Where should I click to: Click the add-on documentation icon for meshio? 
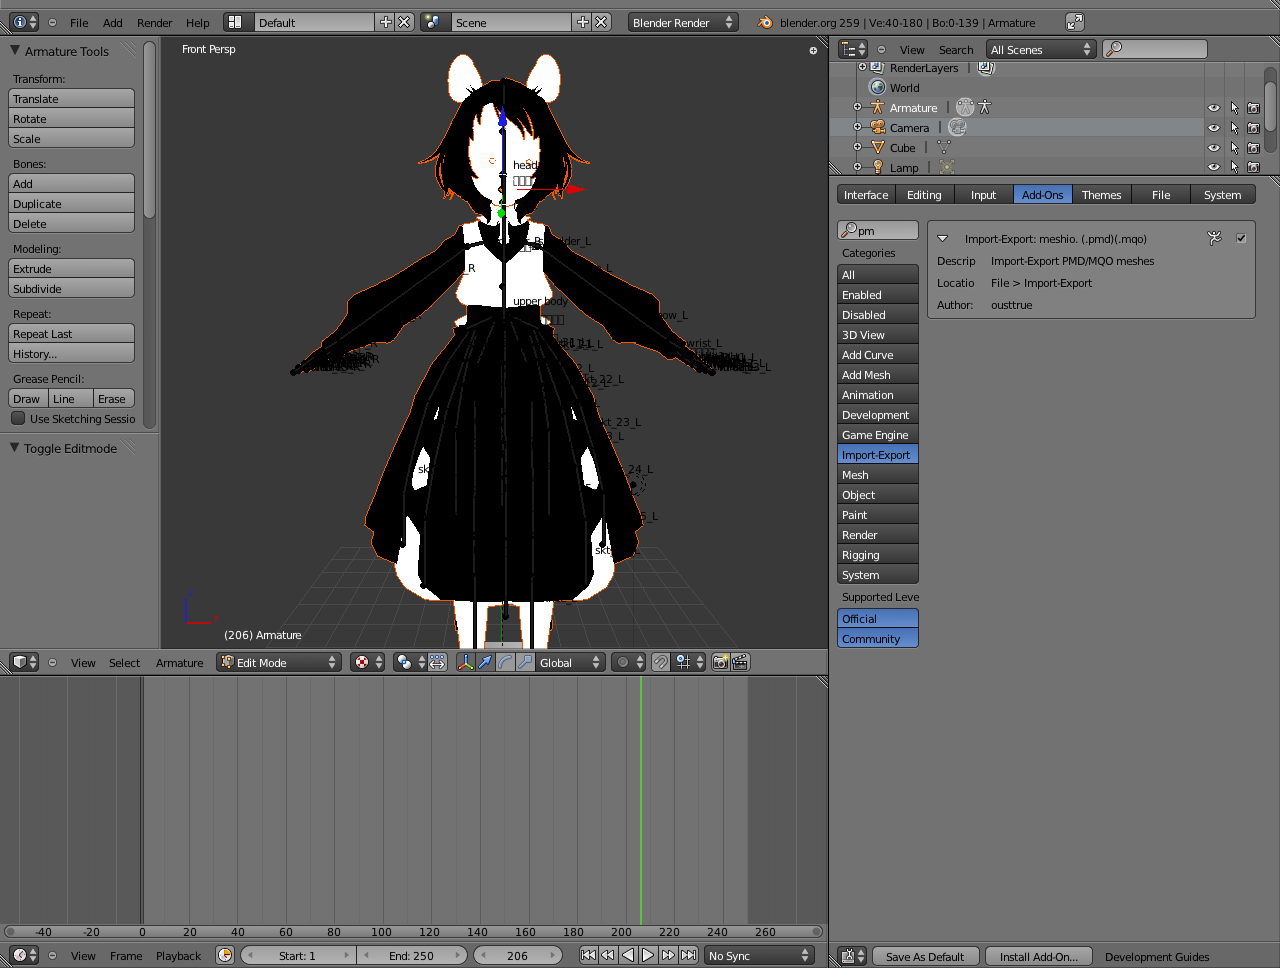pyautogui.click(x=1215, y=238)
